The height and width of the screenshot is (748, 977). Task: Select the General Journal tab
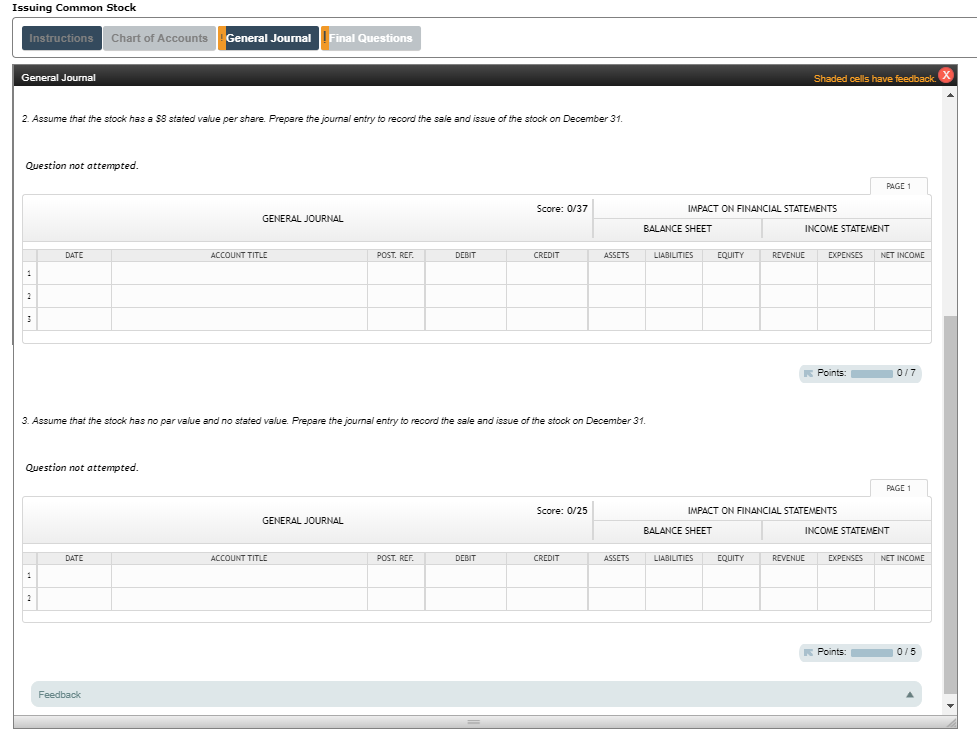(270, 38)
